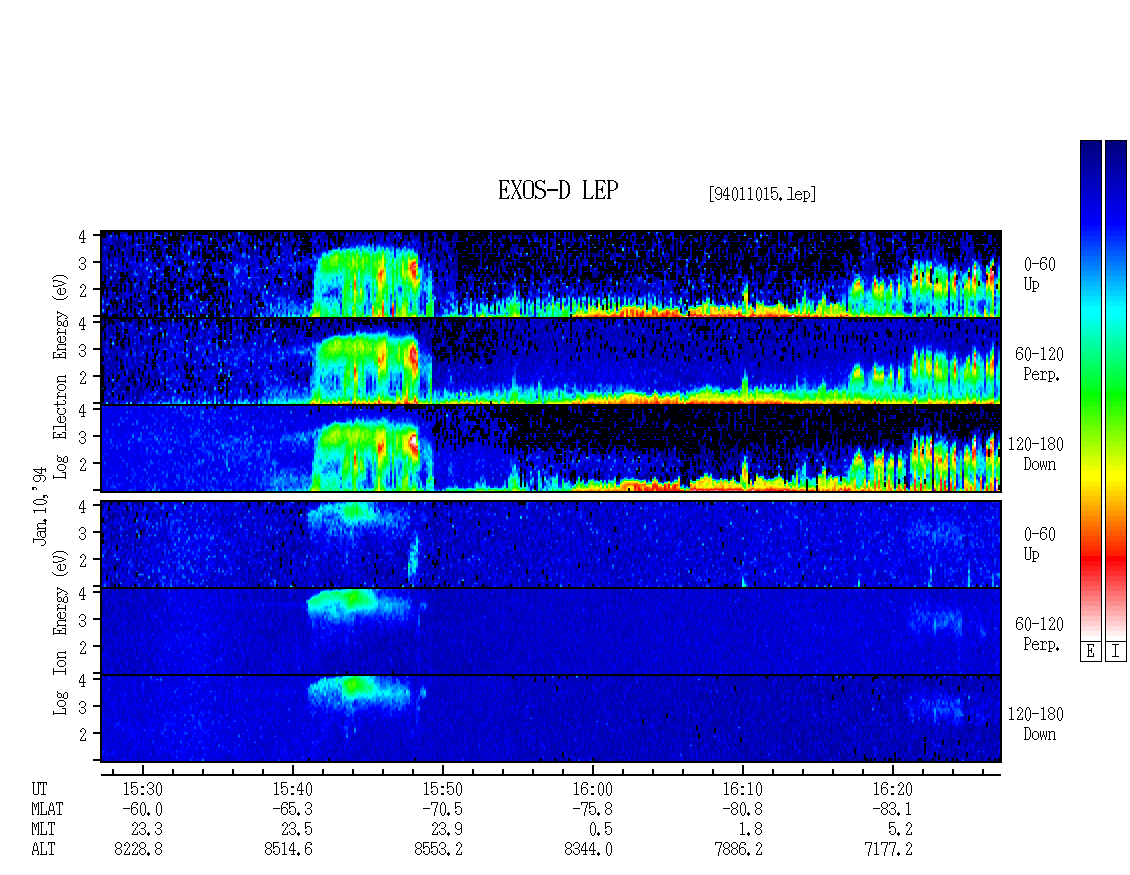
Task: Click the MLAT value -80.8
Action: pos(742,809)
